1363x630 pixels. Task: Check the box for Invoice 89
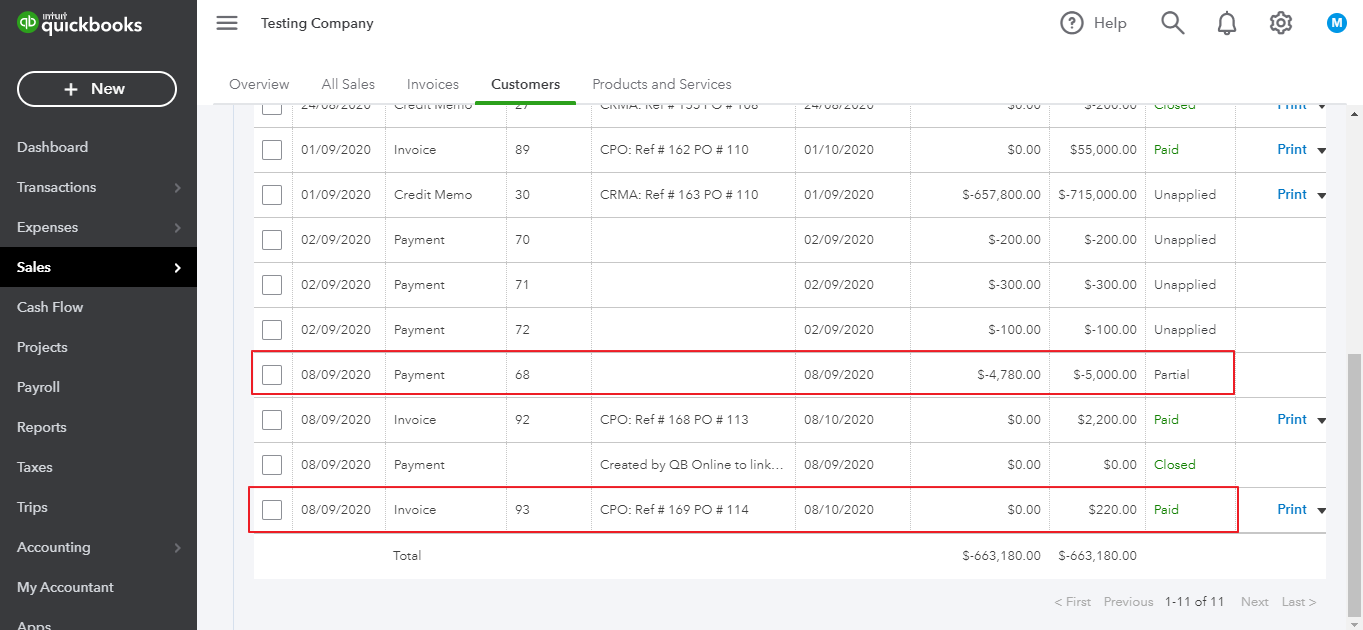click(272, 150)
